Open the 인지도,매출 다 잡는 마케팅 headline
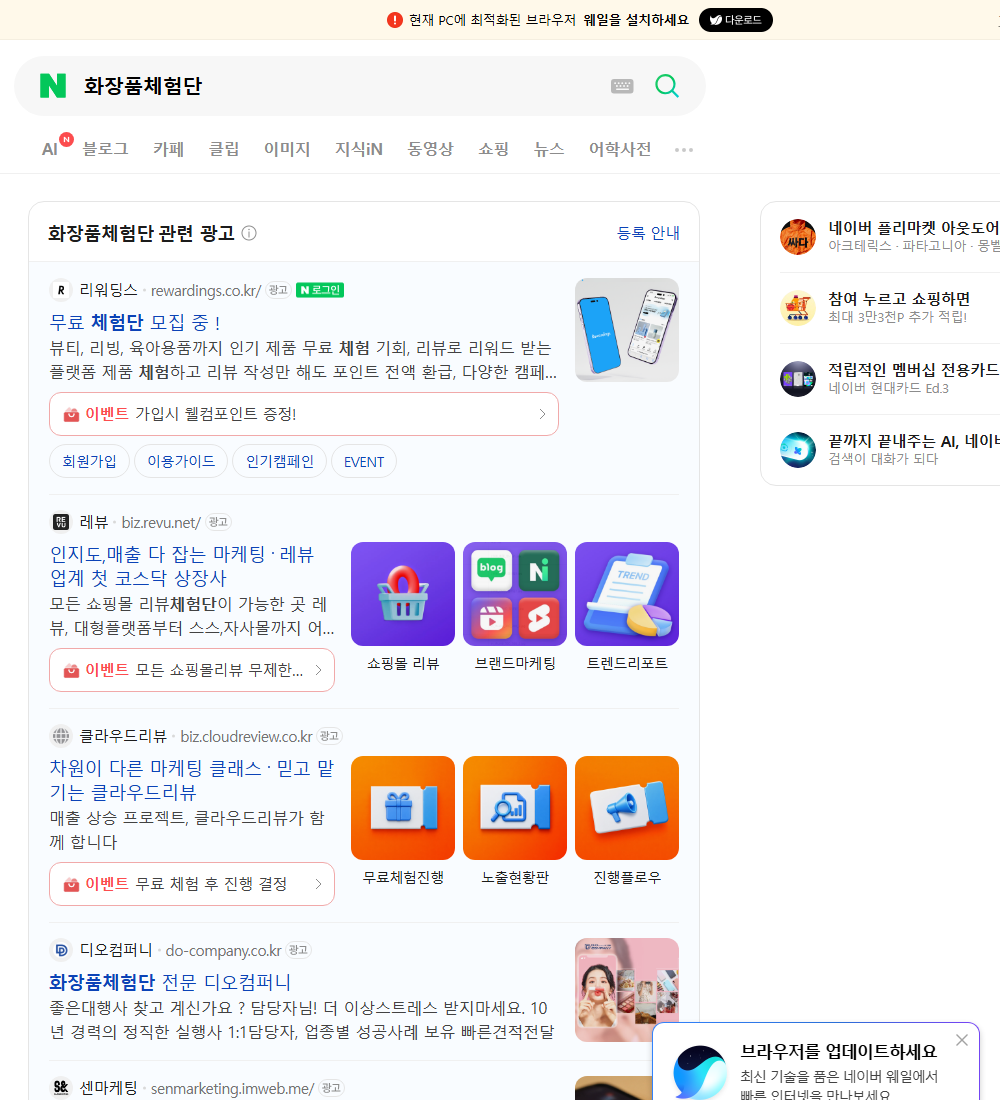1000x1100 pixels. pyautogui.click(x=182, y=566)
